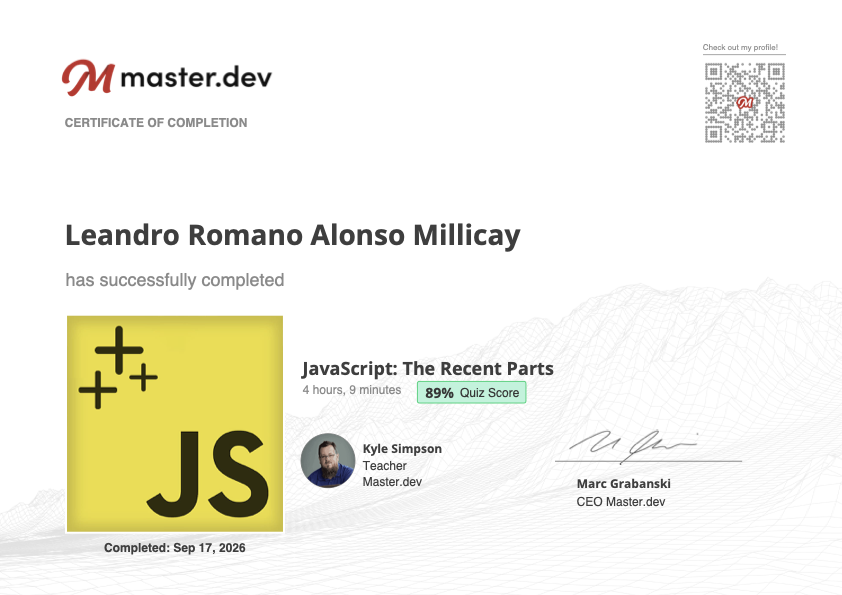Image resolution: width=842 pixels, height=595 pixels.
Task: Open the JavaScript course thumbnail image
Action: (175, 424)
